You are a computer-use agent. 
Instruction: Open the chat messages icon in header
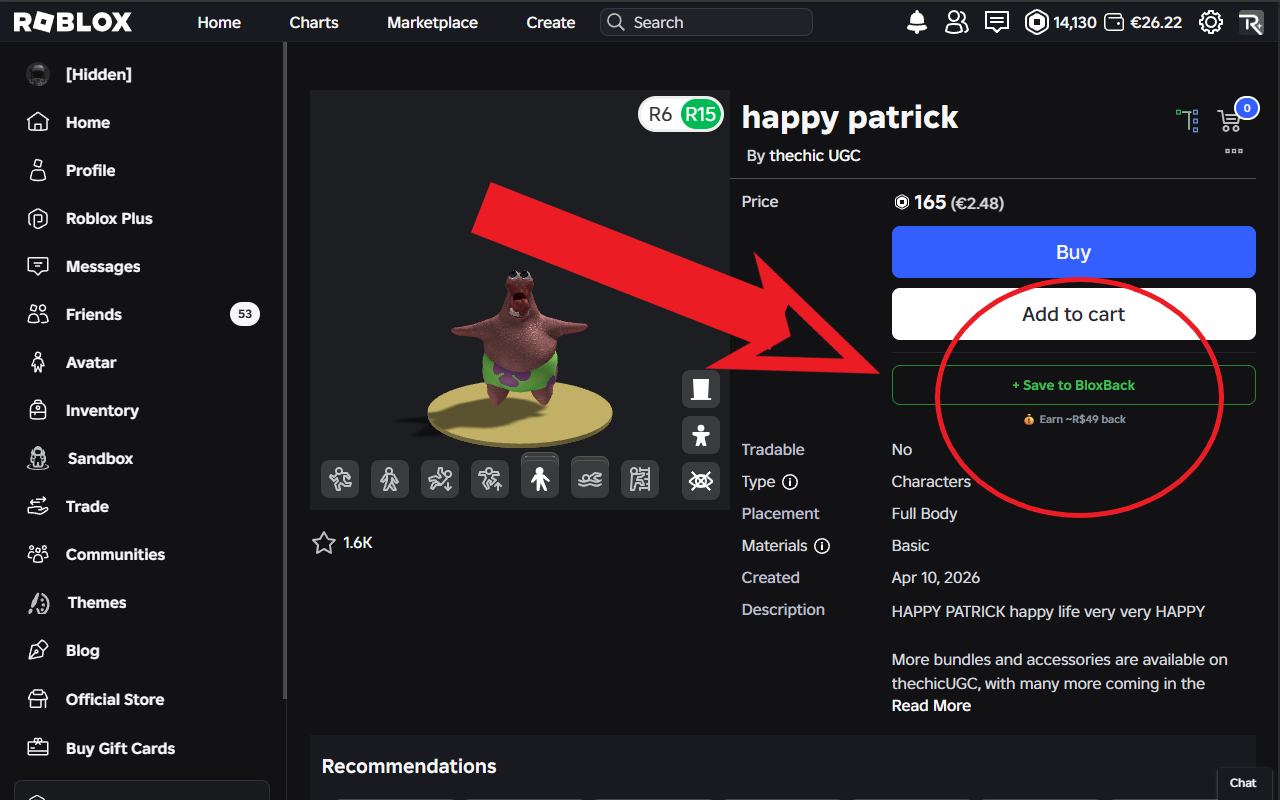pos(997,22)
